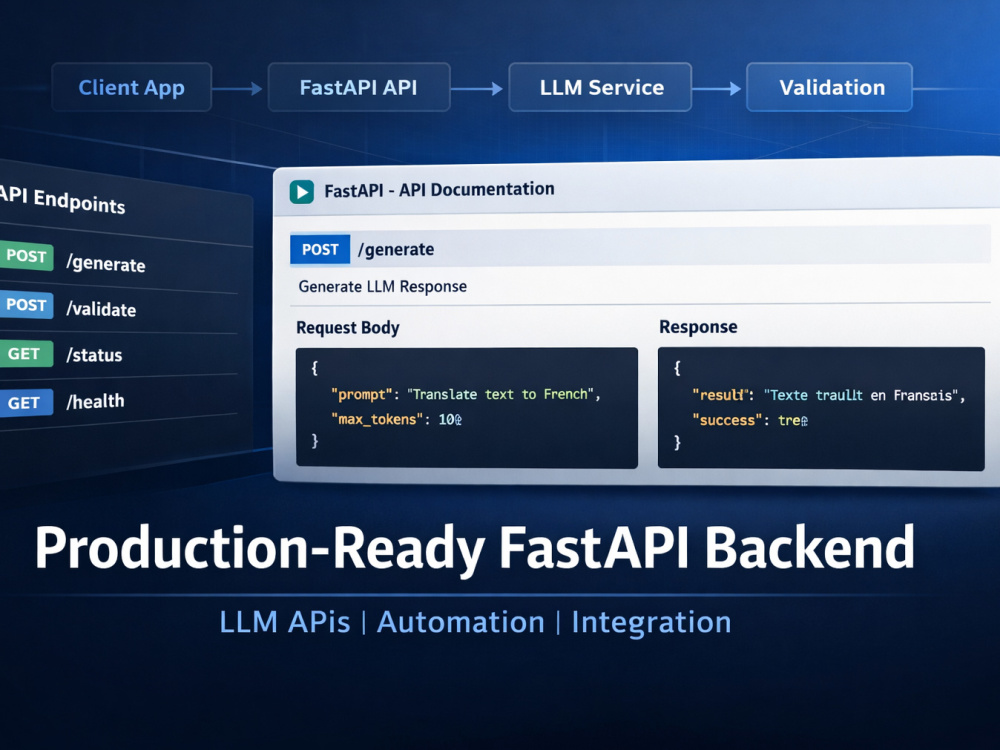Click the Generate LLM Response description
The width and height of the screenshot is (1000, 750).
[x=383, y=286]
